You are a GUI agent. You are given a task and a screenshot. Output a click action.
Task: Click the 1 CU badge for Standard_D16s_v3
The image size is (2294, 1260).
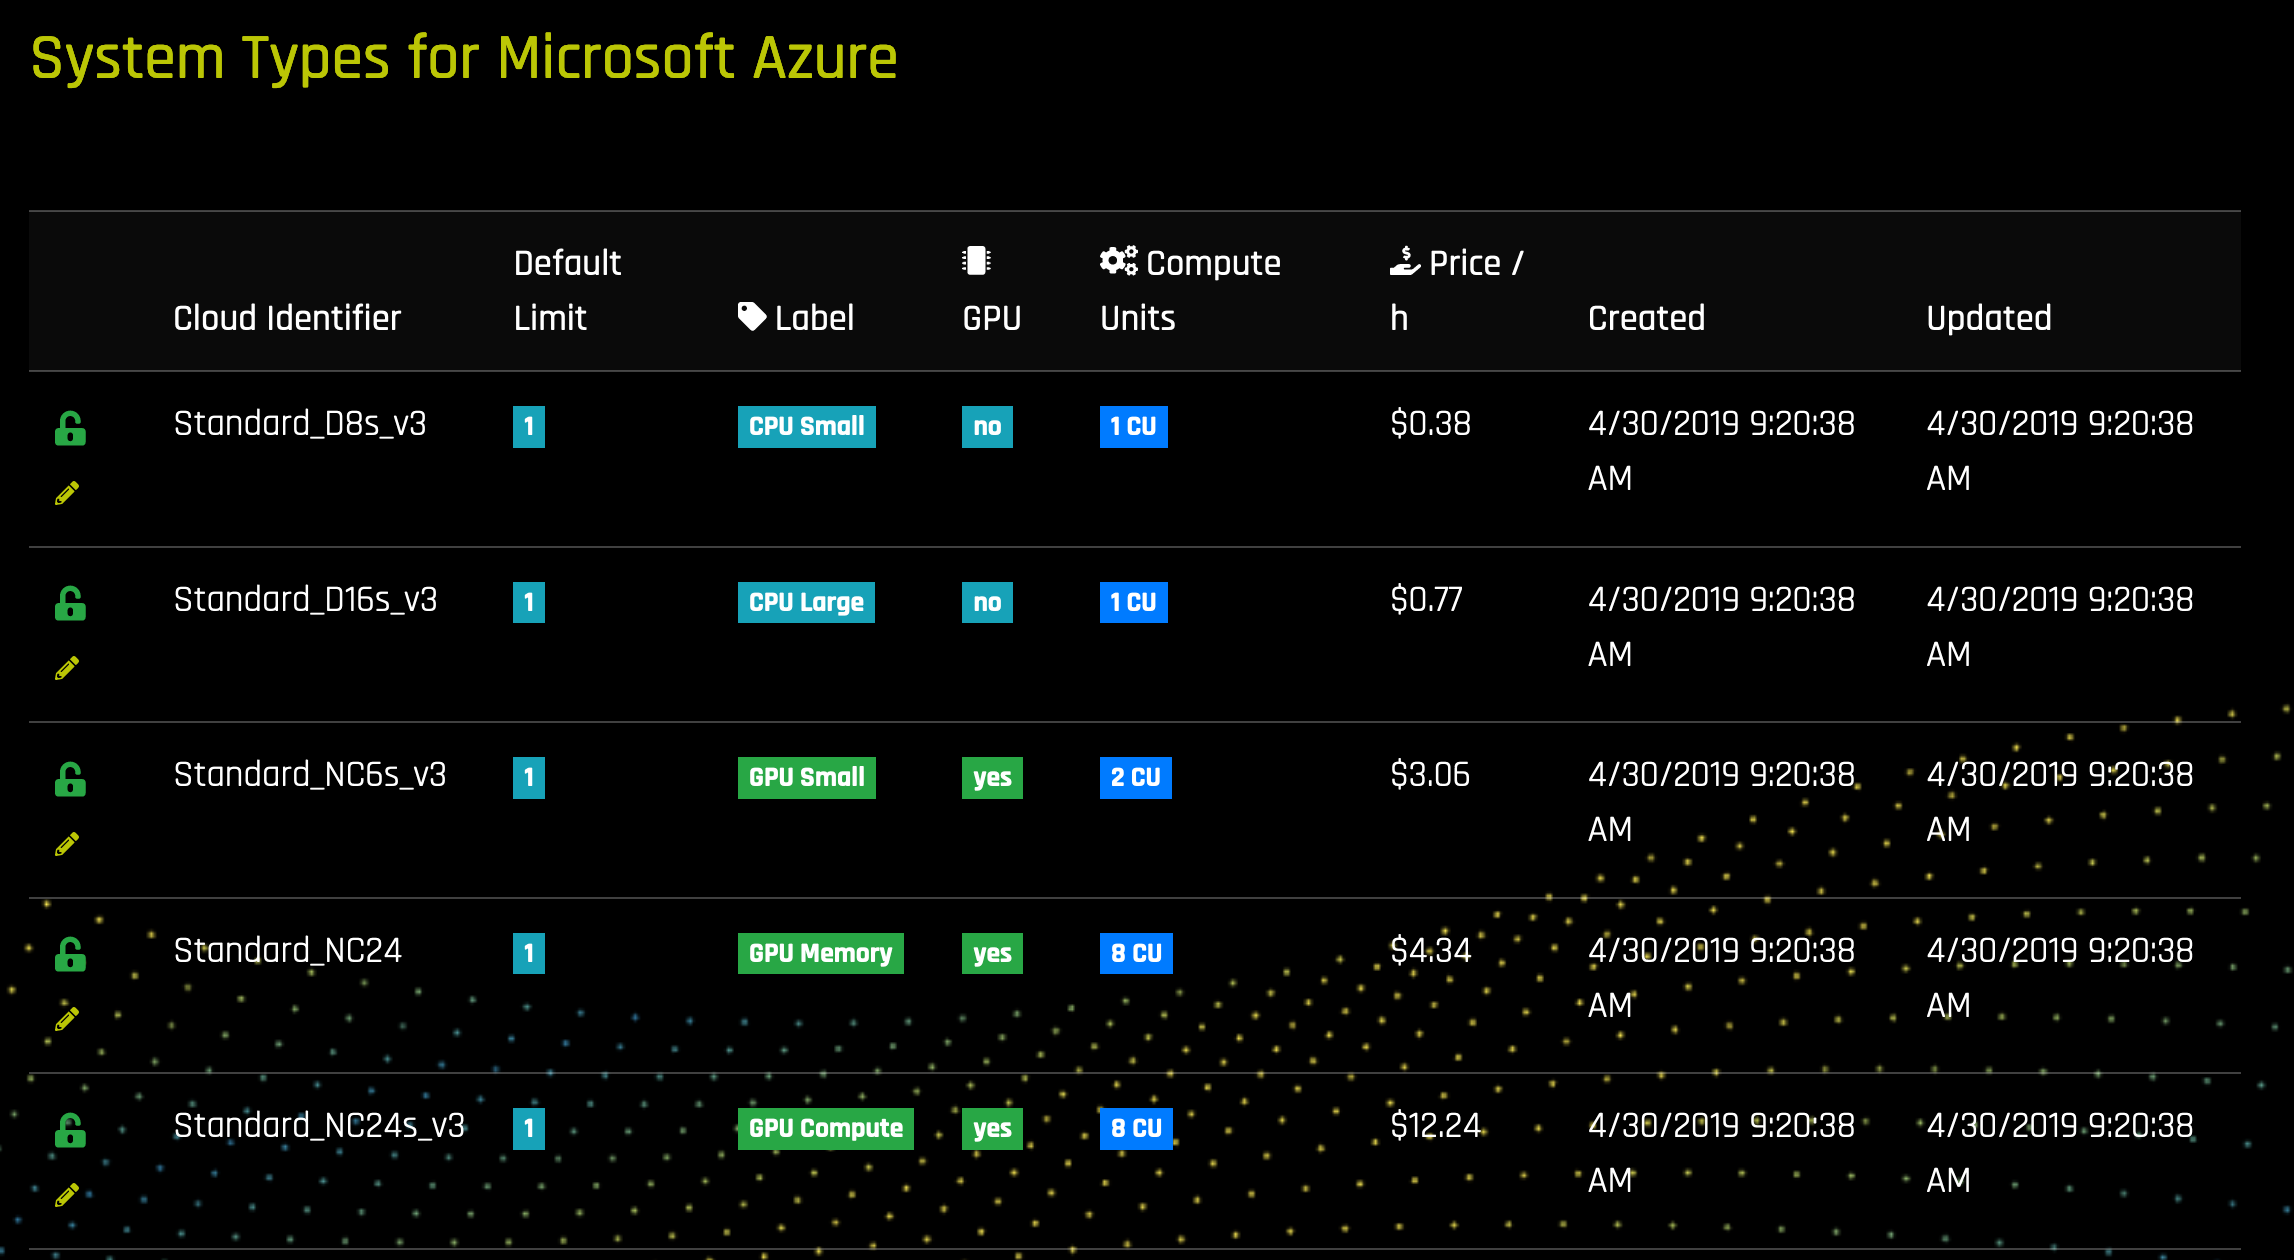1134,602
